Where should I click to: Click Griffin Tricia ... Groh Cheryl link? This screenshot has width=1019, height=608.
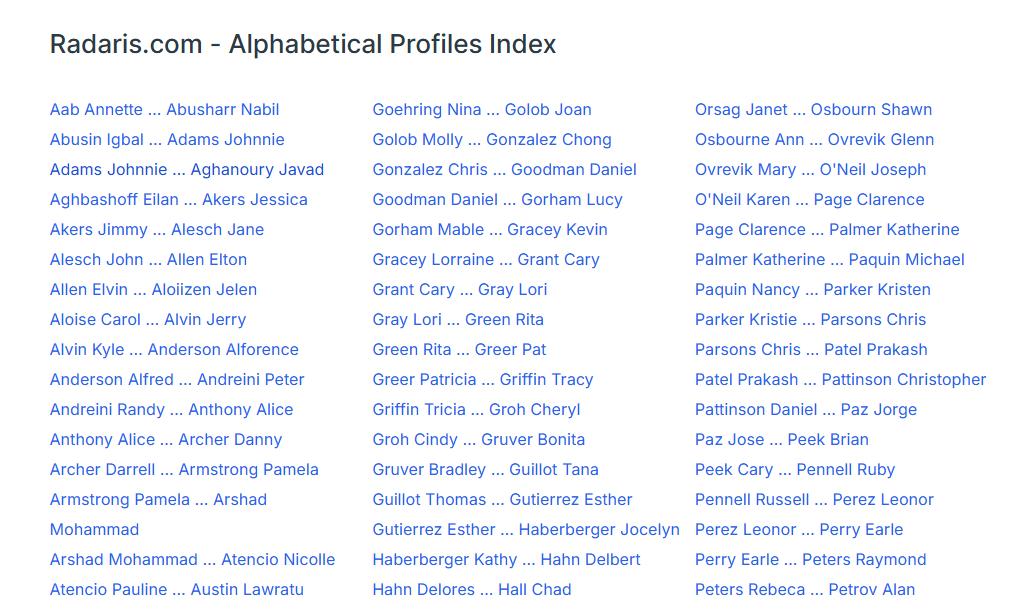click(476, 410)
